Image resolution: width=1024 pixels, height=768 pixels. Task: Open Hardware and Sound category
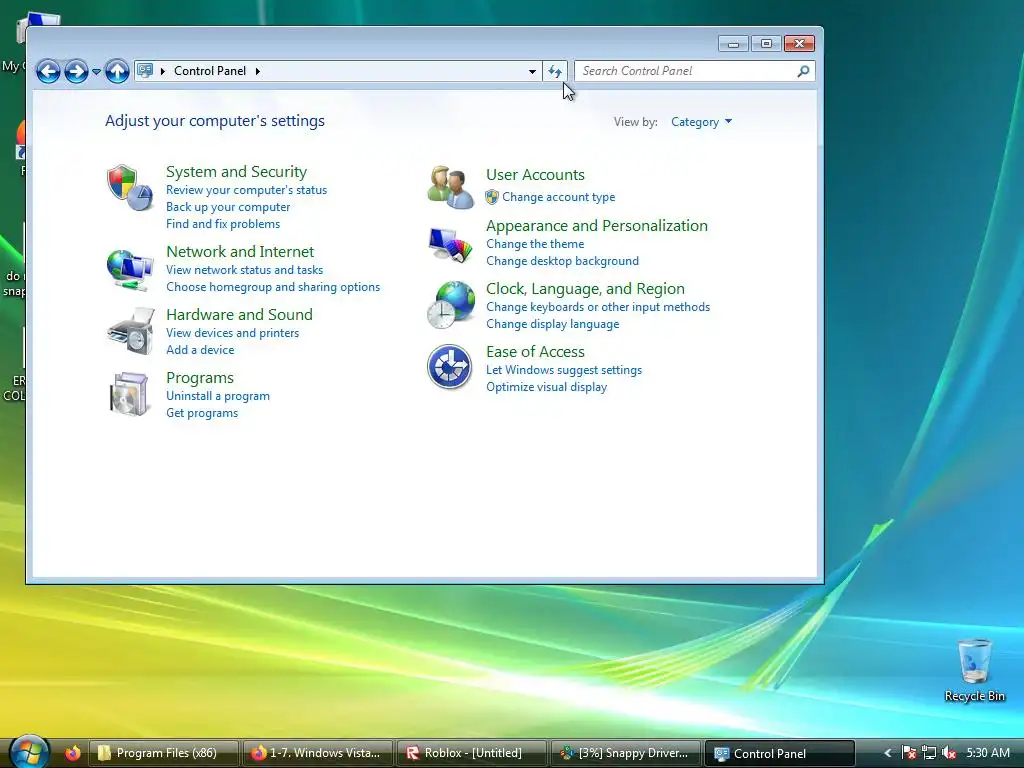pos(239,315)
